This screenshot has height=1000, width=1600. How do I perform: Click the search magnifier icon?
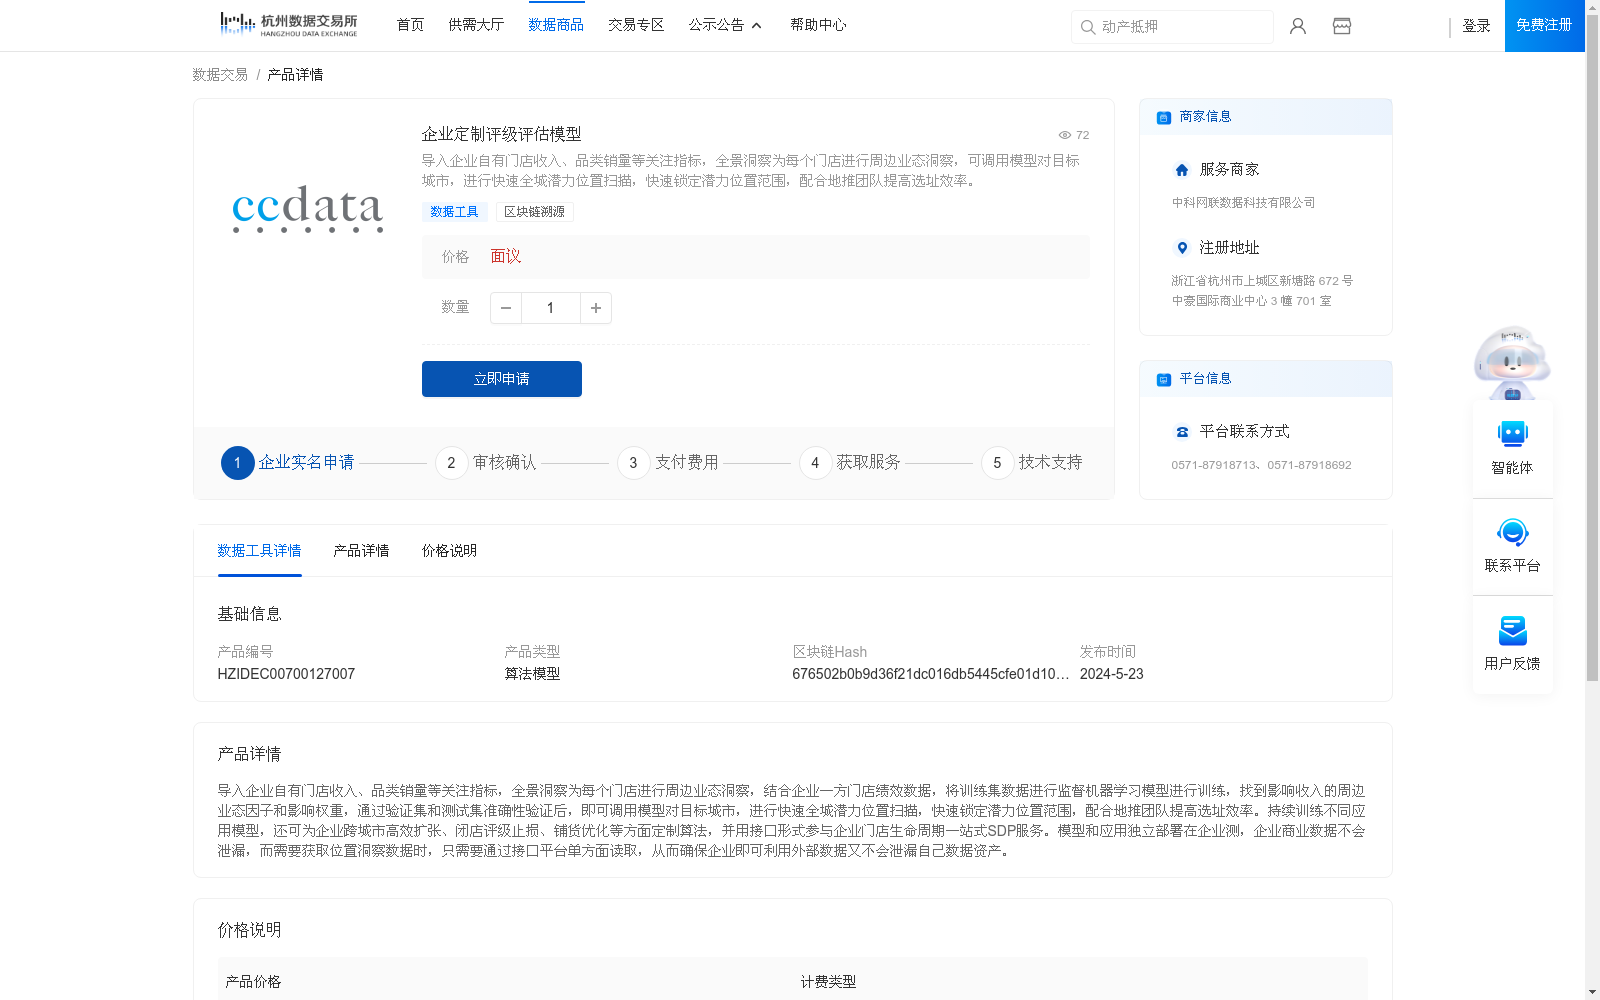point(1087,27)
